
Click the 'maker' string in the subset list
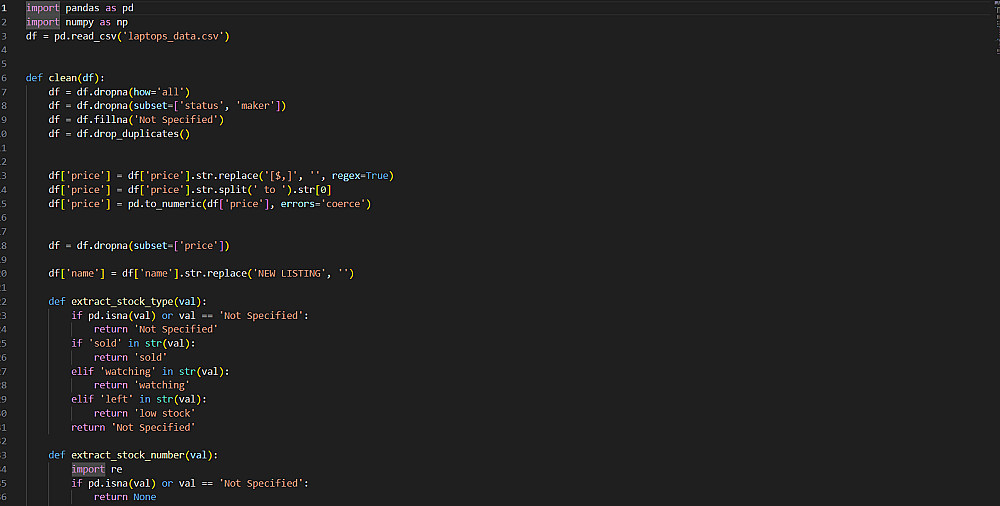(258, 106)
